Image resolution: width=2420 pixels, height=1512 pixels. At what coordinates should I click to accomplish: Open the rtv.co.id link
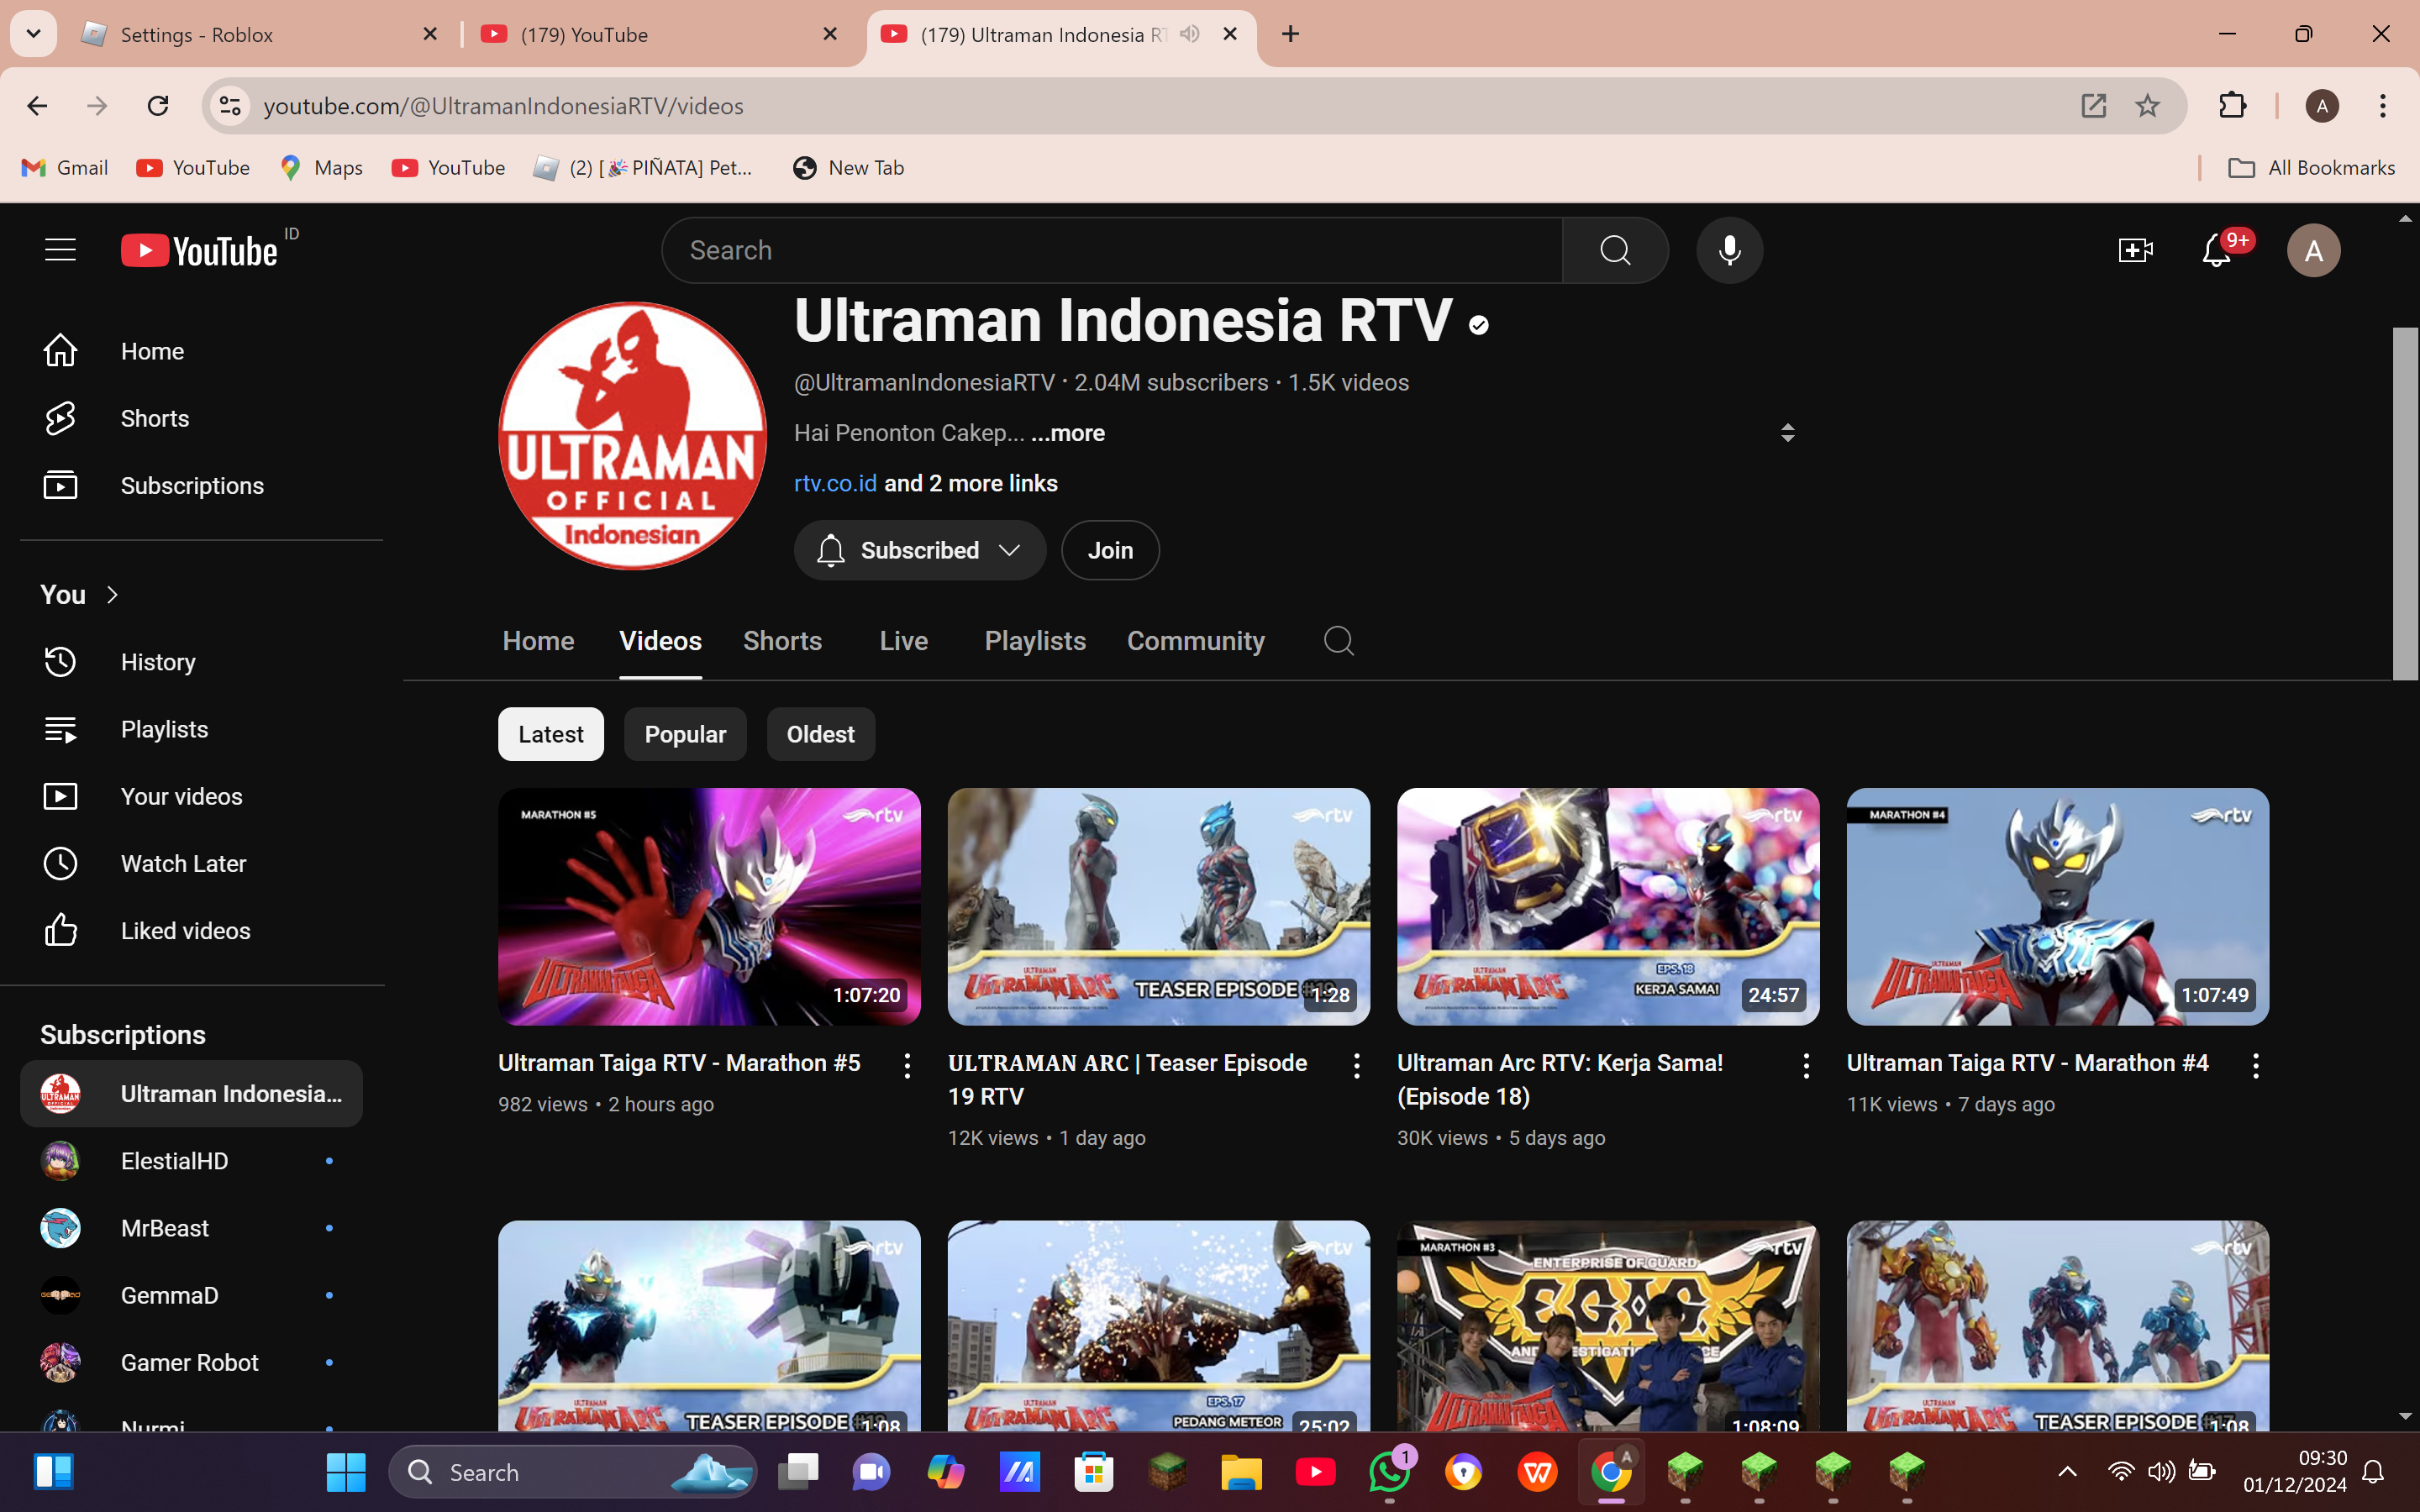[x=835, y=483]
